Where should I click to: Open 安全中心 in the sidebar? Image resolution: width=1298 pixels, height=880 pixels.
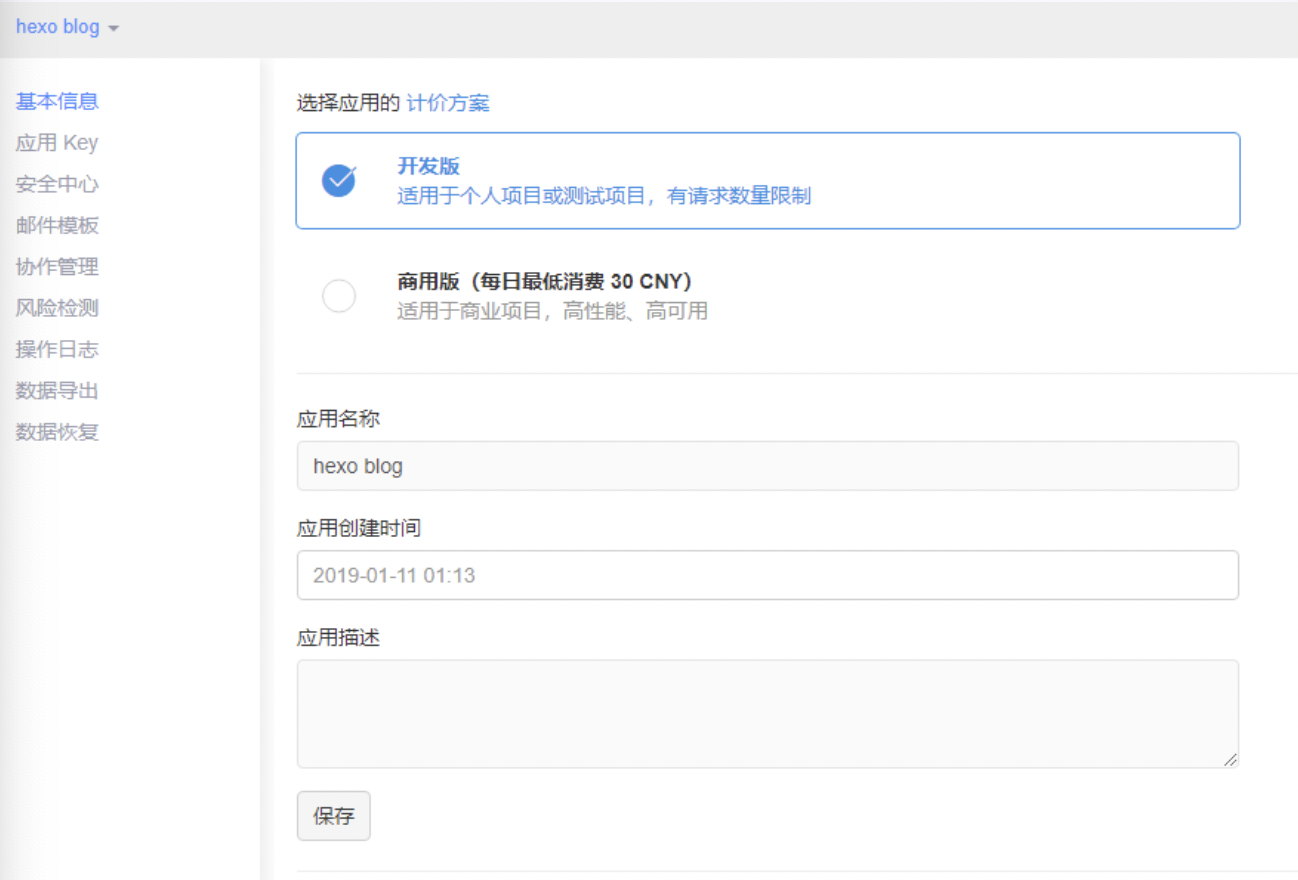[57, 184]
